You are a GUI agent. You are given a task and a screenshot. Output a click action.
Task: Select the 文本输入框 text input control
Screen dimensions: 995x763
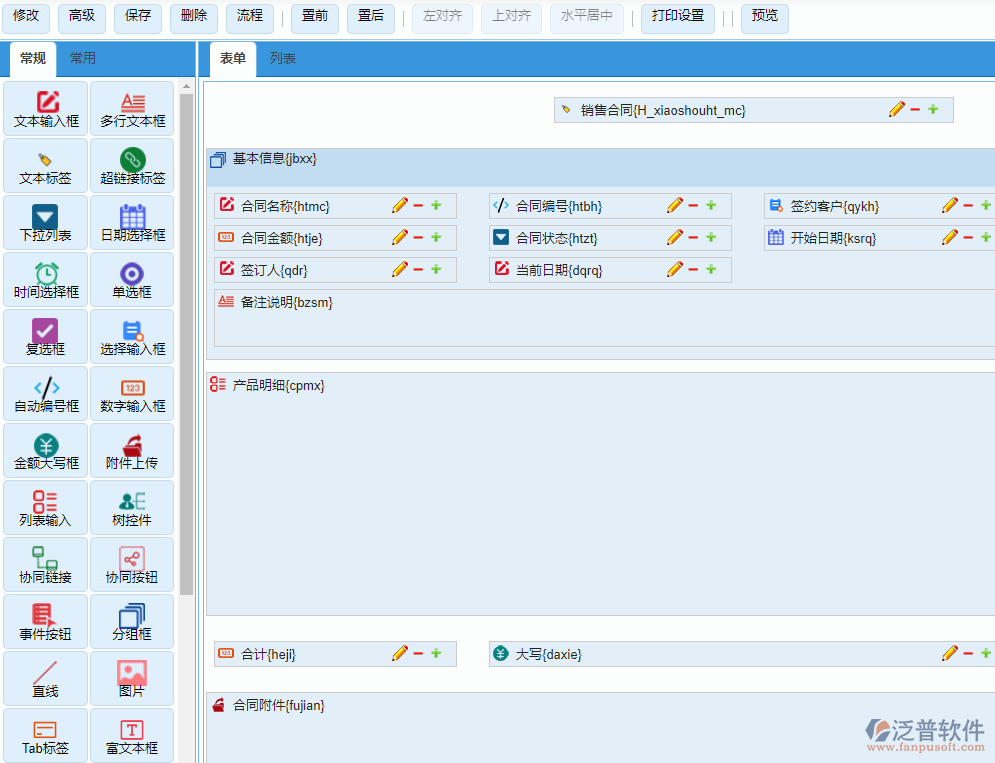coord(47,109)
